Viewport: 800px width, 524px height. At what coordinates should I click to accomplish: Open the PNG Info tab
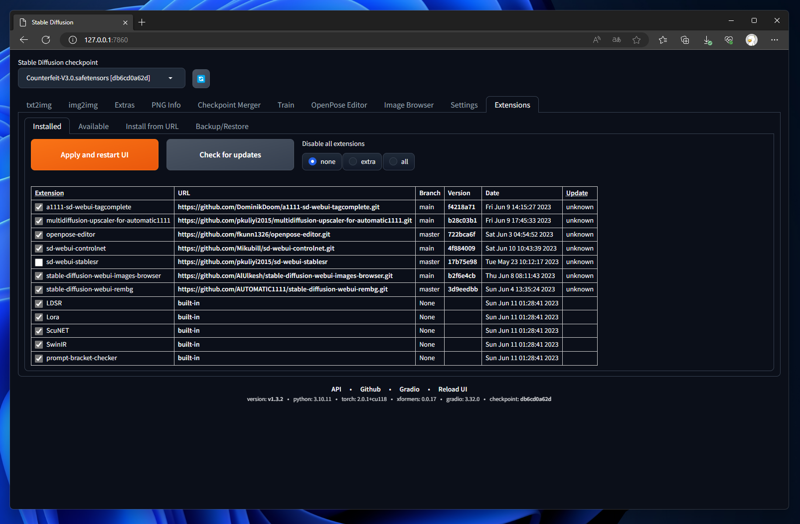point(166,105)
